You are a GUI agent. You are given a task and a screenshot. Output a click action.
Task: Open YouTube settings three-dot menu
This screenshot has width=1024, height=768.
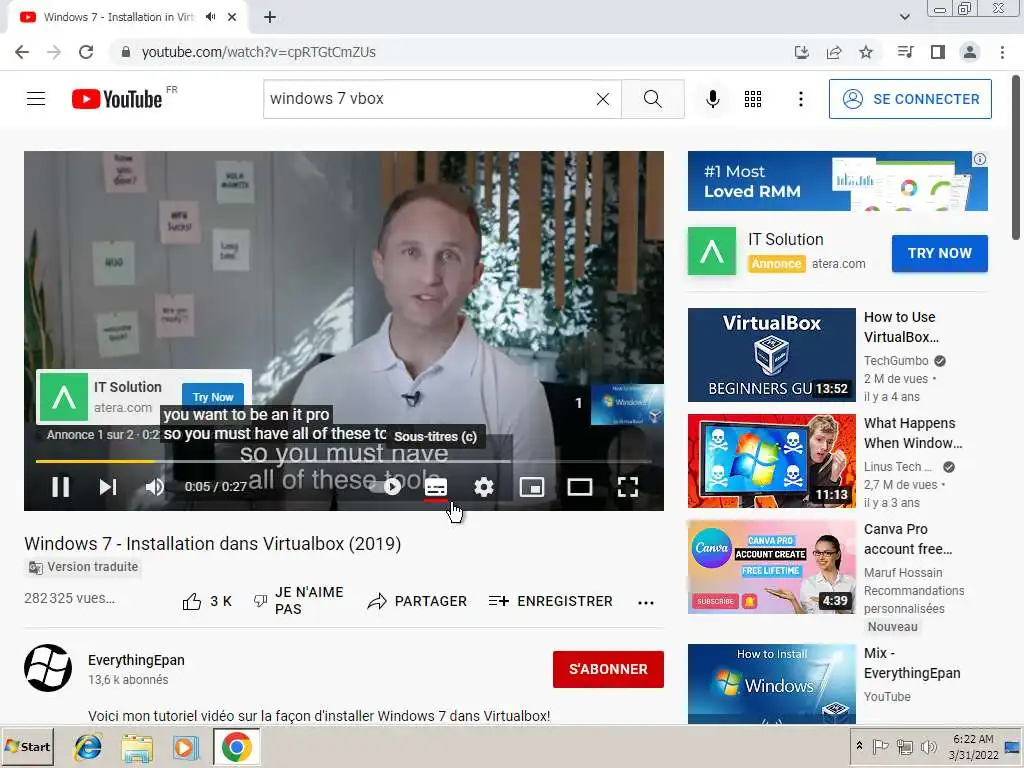[x=801, y=99]
